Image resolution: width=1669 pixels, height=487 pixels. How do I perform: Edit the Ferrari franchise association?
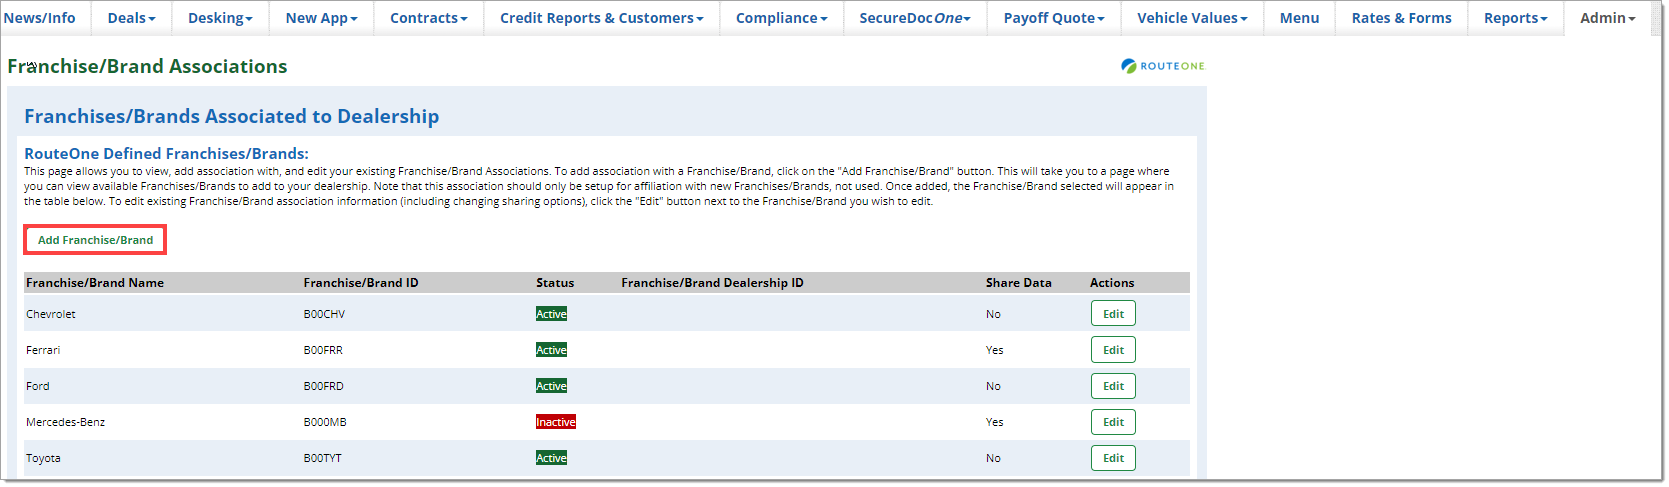pos(1113,350)
